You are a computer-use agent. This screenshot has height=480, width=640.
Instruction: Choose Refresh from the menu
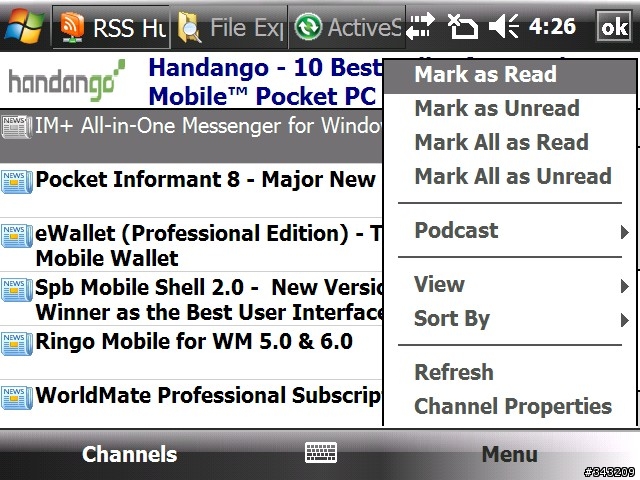(510, 372)
